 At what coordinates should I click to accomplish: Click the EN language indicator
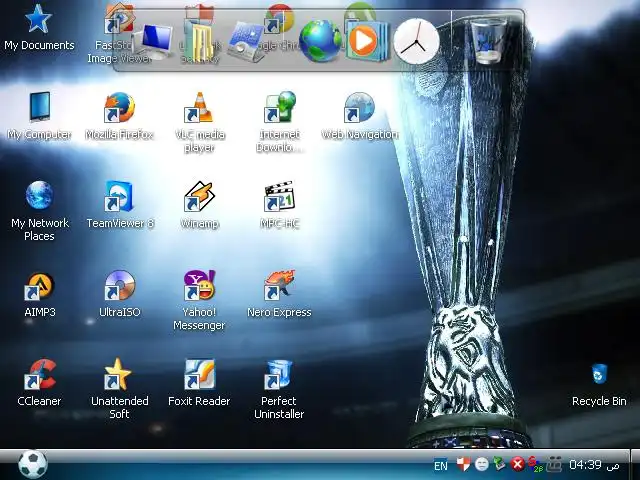441,466
